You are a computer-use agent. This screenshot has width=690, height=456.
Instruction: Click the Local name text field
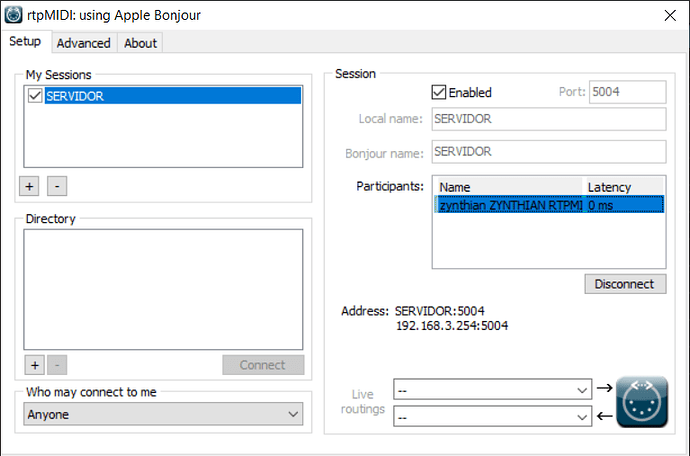point(548,119)
